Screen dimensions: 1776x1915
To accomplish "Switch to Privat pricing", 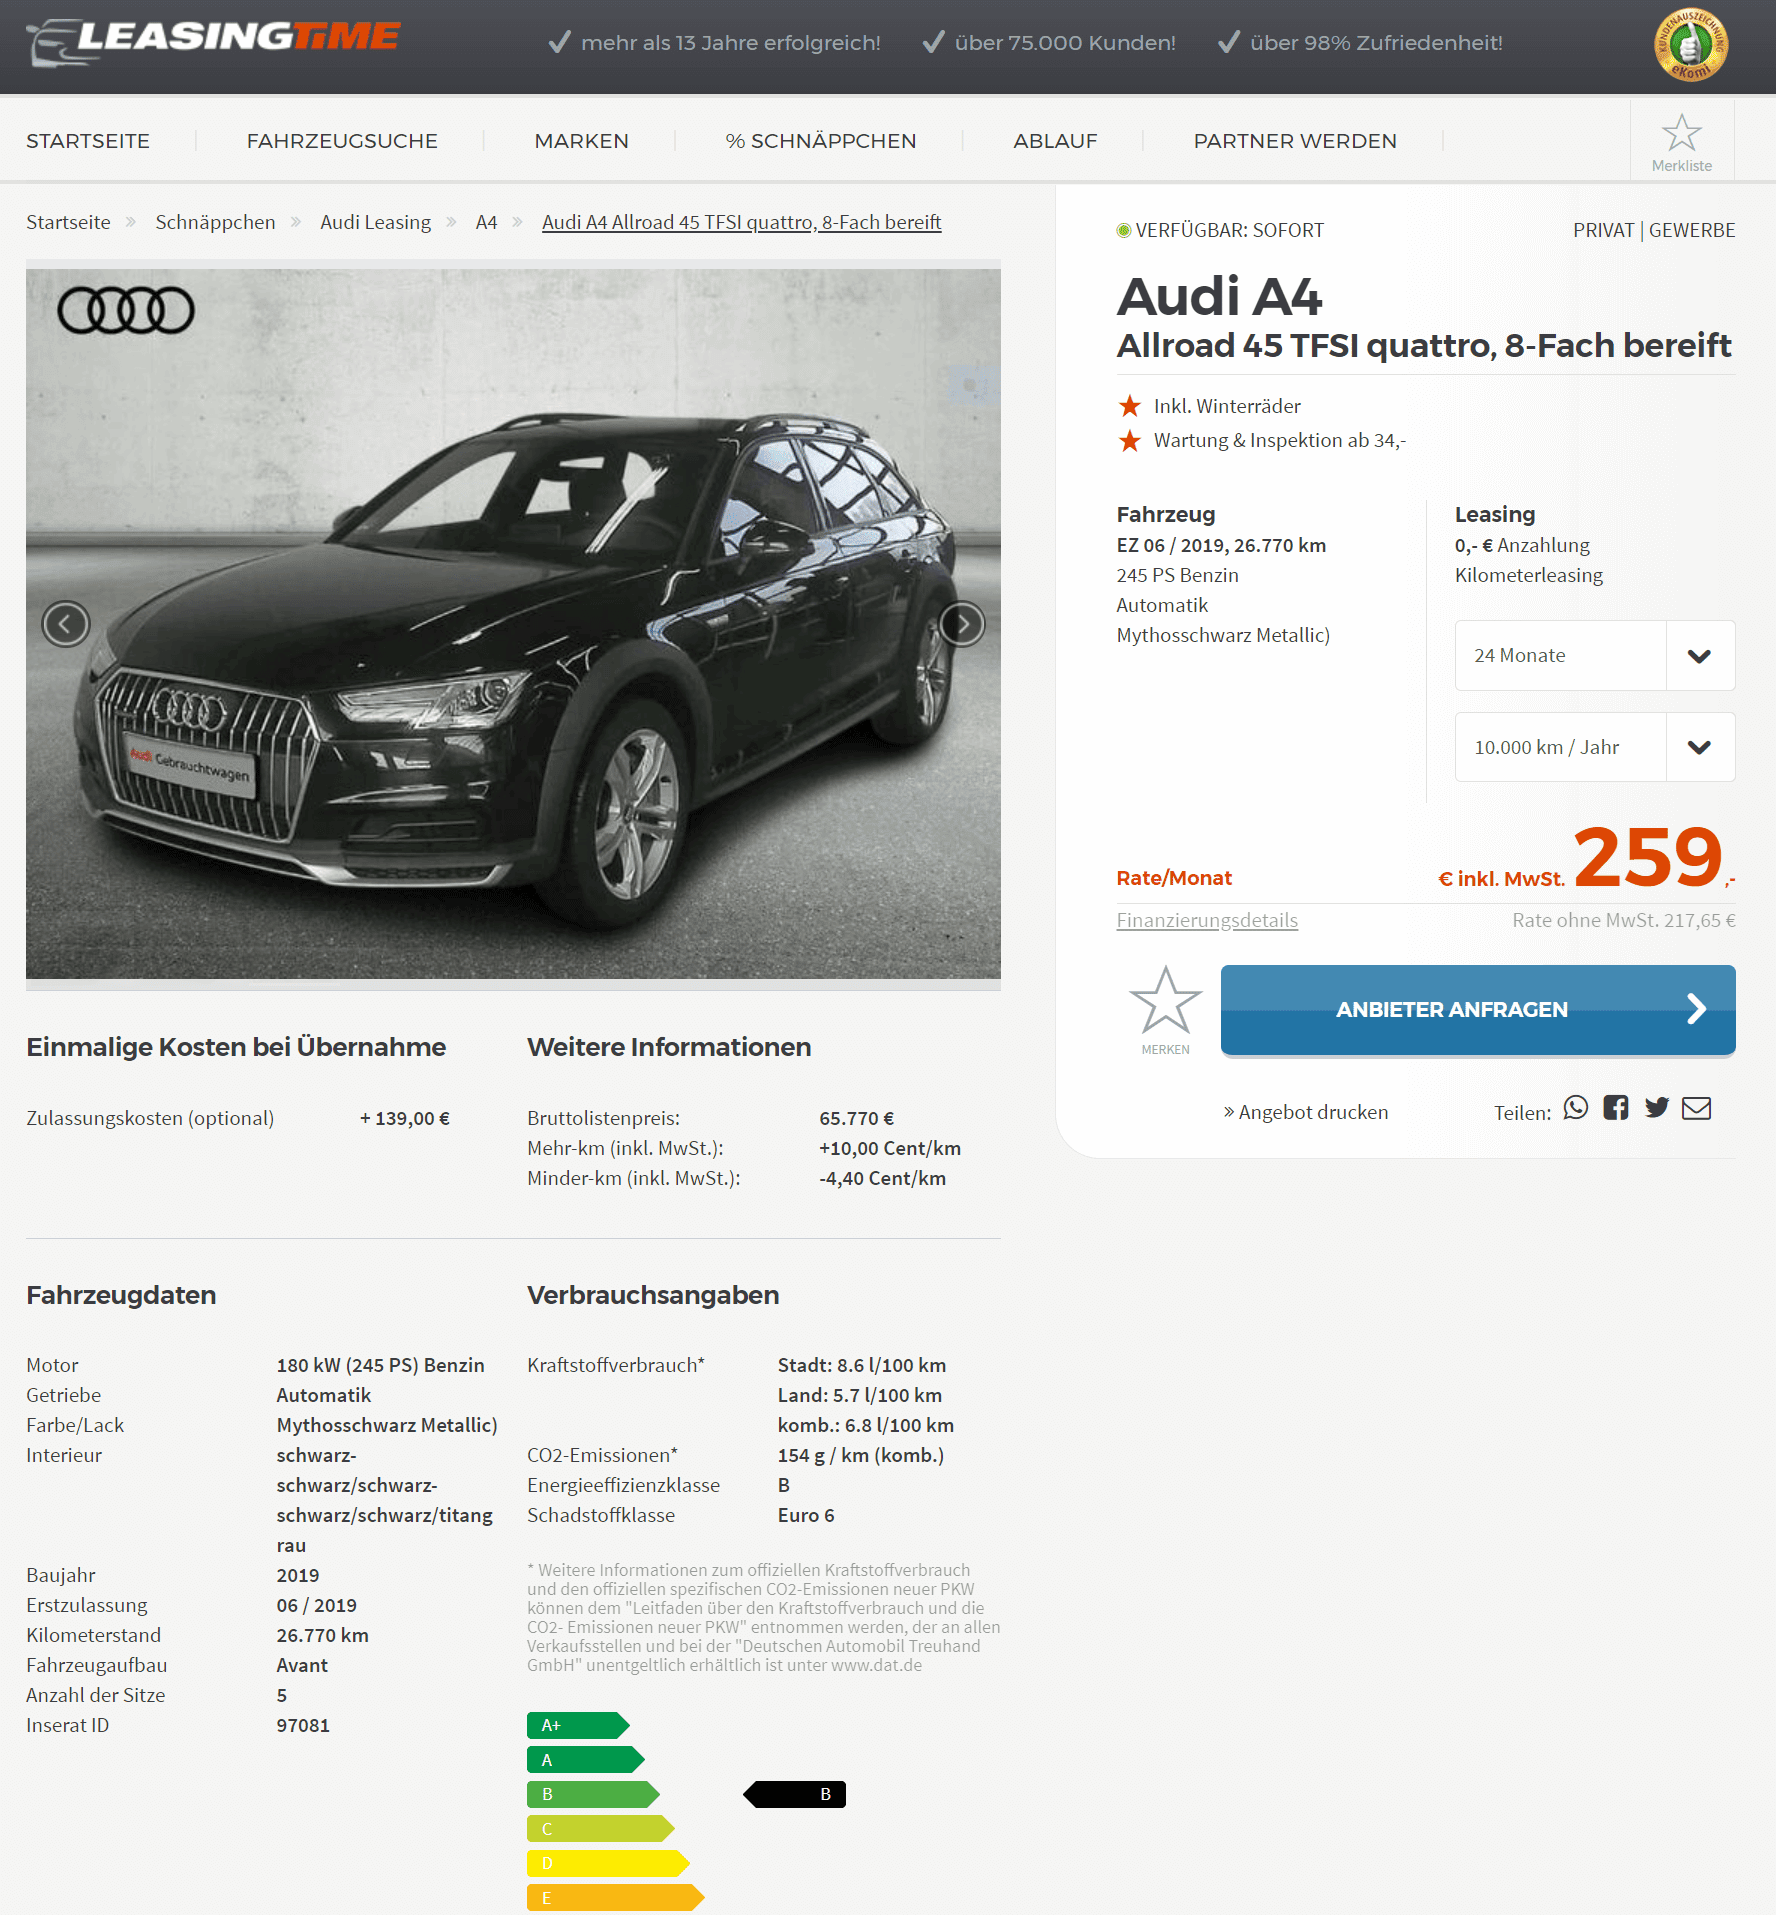I will tap(1603, 230).
